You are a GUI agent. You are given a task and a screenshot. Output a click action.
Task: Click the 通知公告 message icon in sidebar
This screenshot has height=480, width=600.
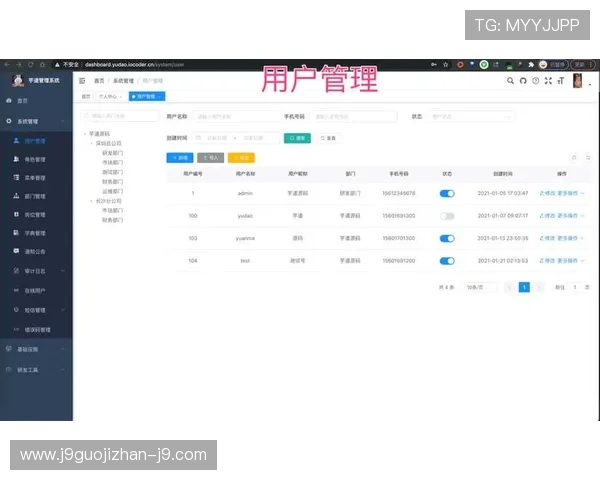pyautogui.click(x=16, y=251)
